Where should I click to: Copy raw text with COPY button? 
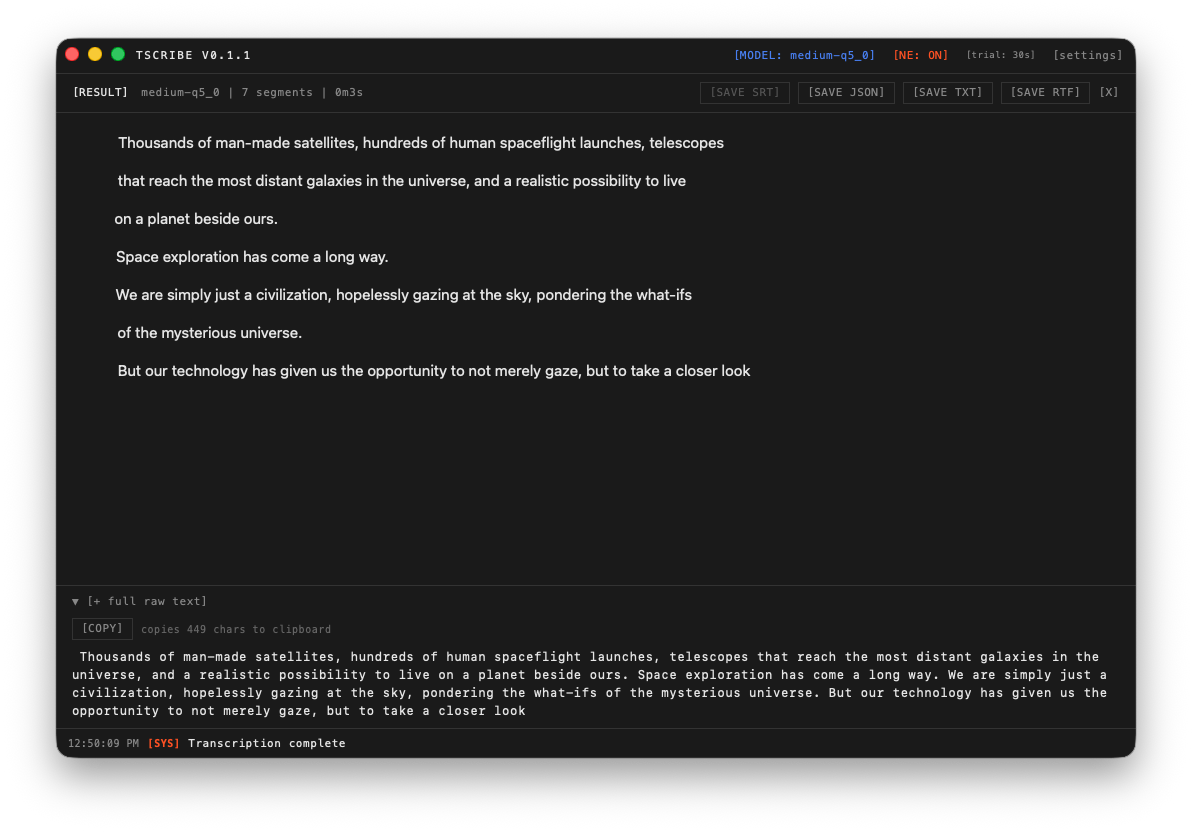pos(102,629)
